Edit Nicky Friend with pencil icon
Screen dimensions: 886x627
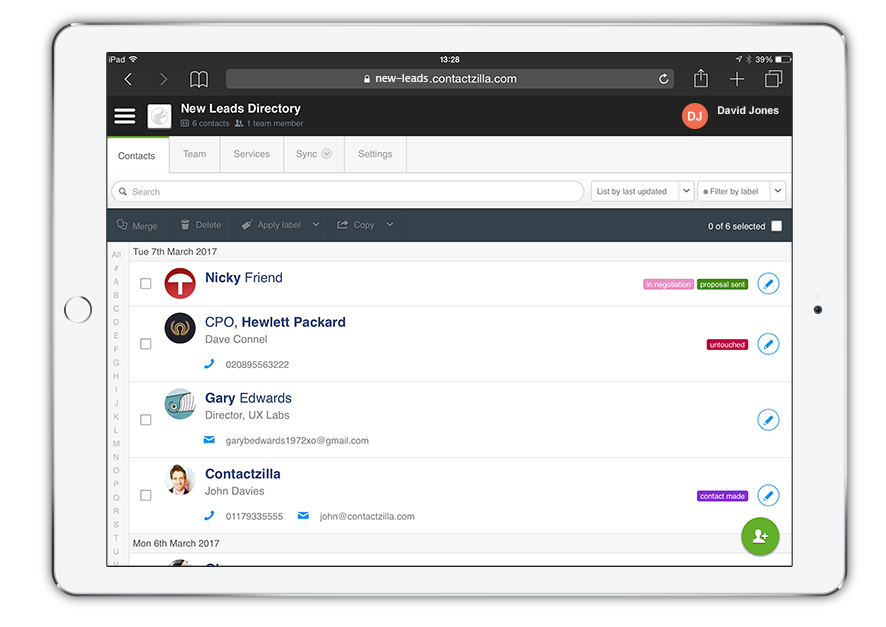(x=768, y=284)
